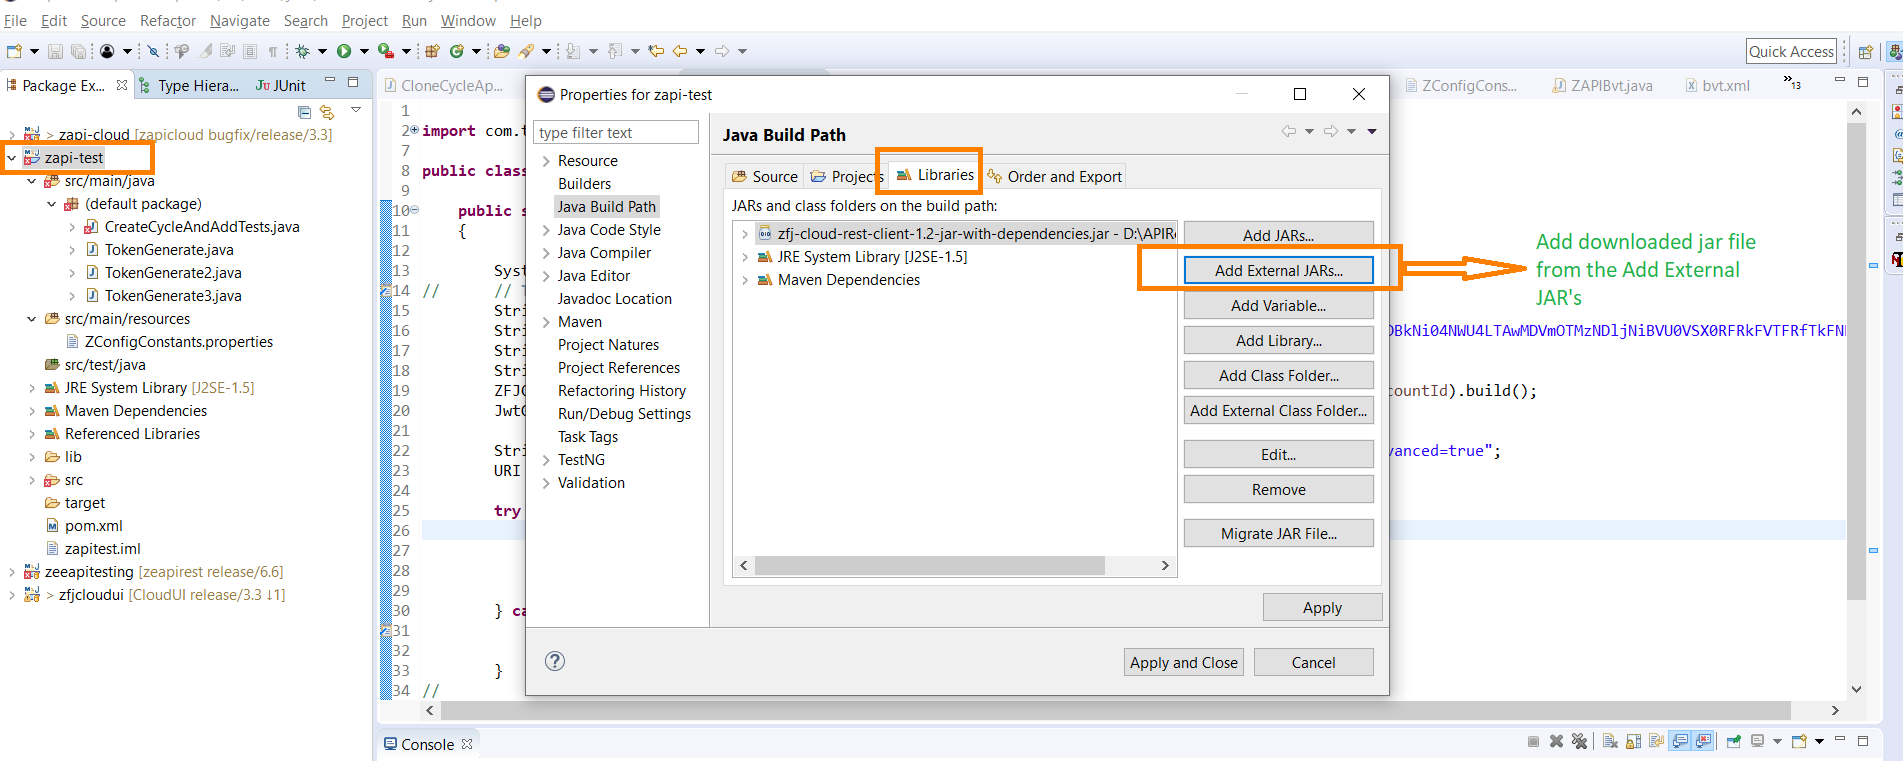Viewport: 1903px width, 761px height.
Task: Click the Add Variable... button
Action: click(1278, 305)
